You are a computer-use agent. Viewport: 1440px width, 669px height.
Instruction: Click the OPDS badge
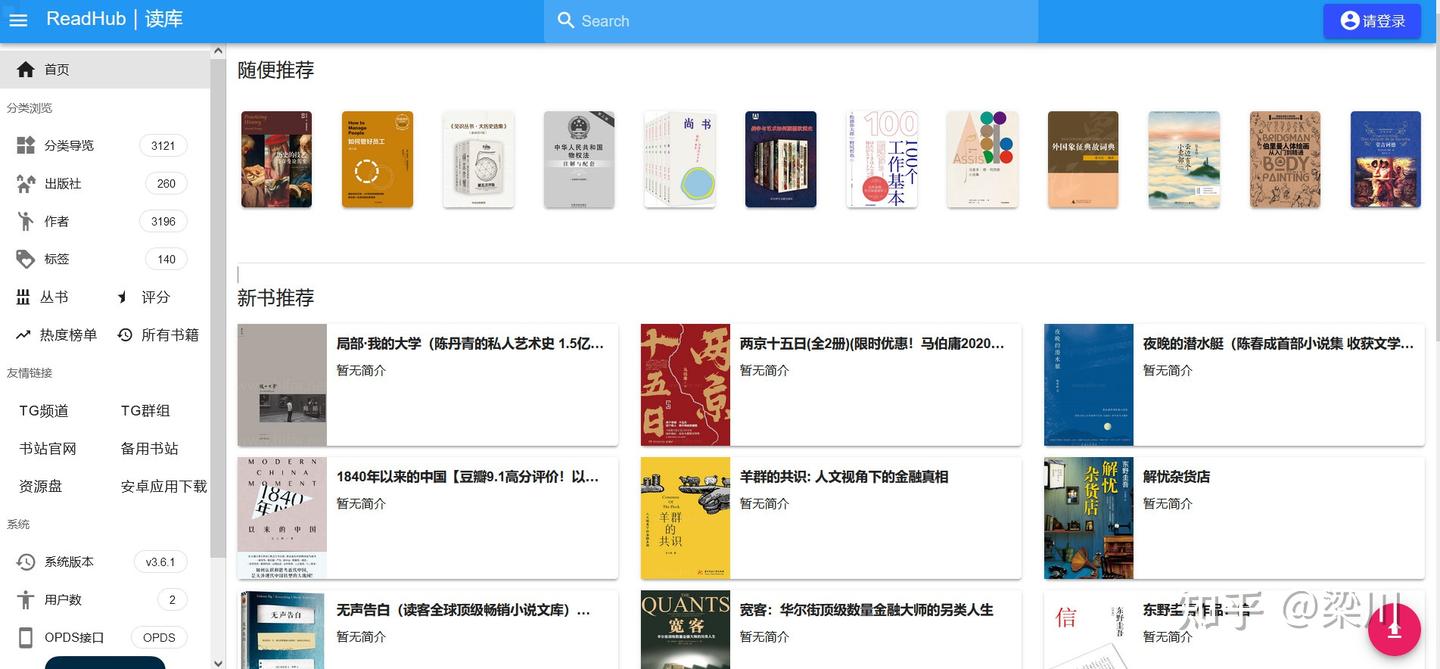coord(159,638)
